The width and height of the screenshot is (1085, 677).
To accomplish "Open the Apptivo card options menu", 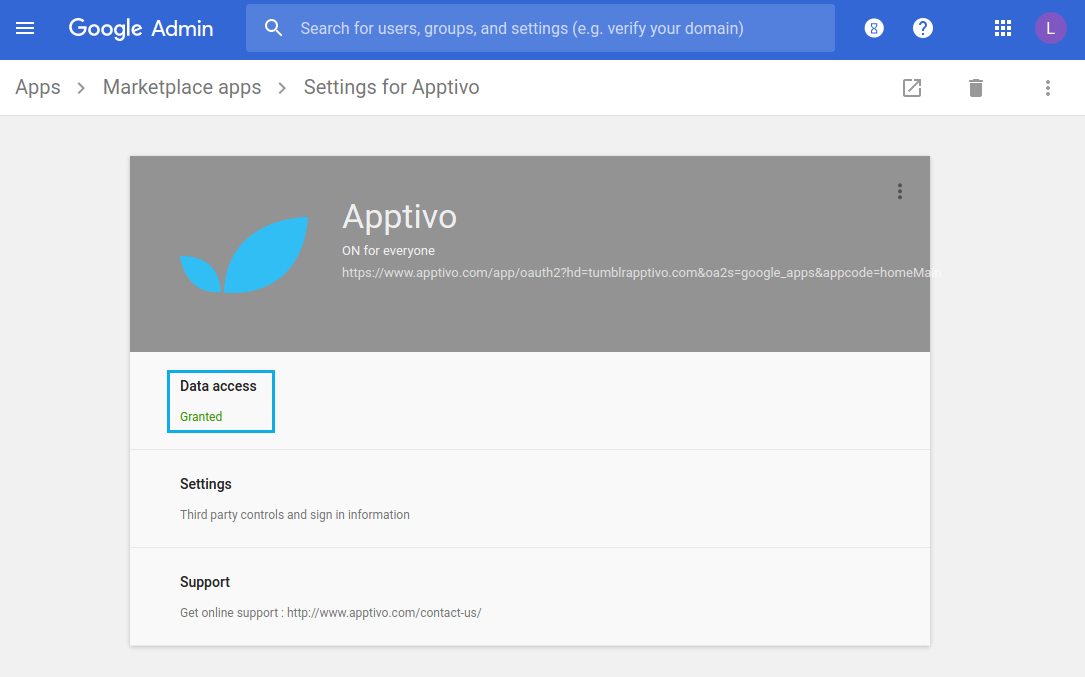I will click(899, 190).
